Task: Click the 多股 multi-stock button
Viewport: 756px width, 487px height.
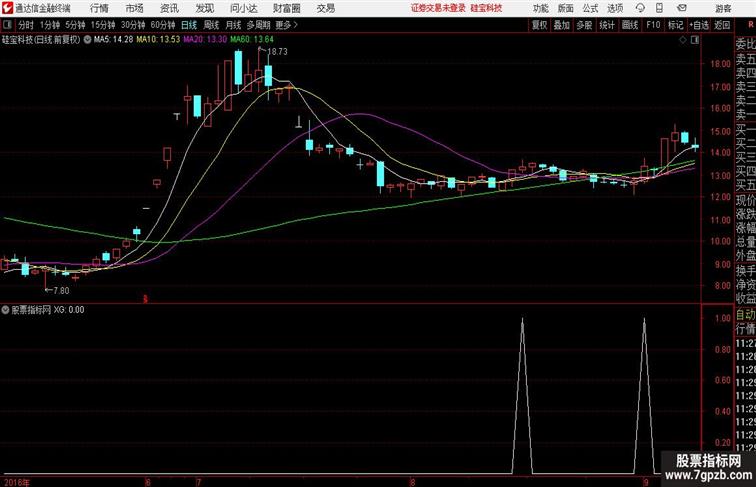Action: tap(584, 25)
